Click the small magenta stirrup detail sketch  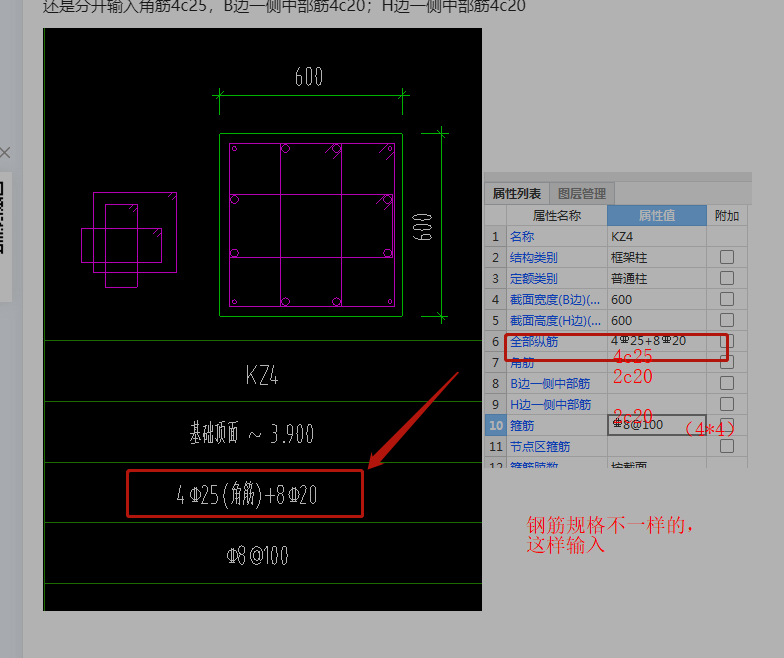129,240
